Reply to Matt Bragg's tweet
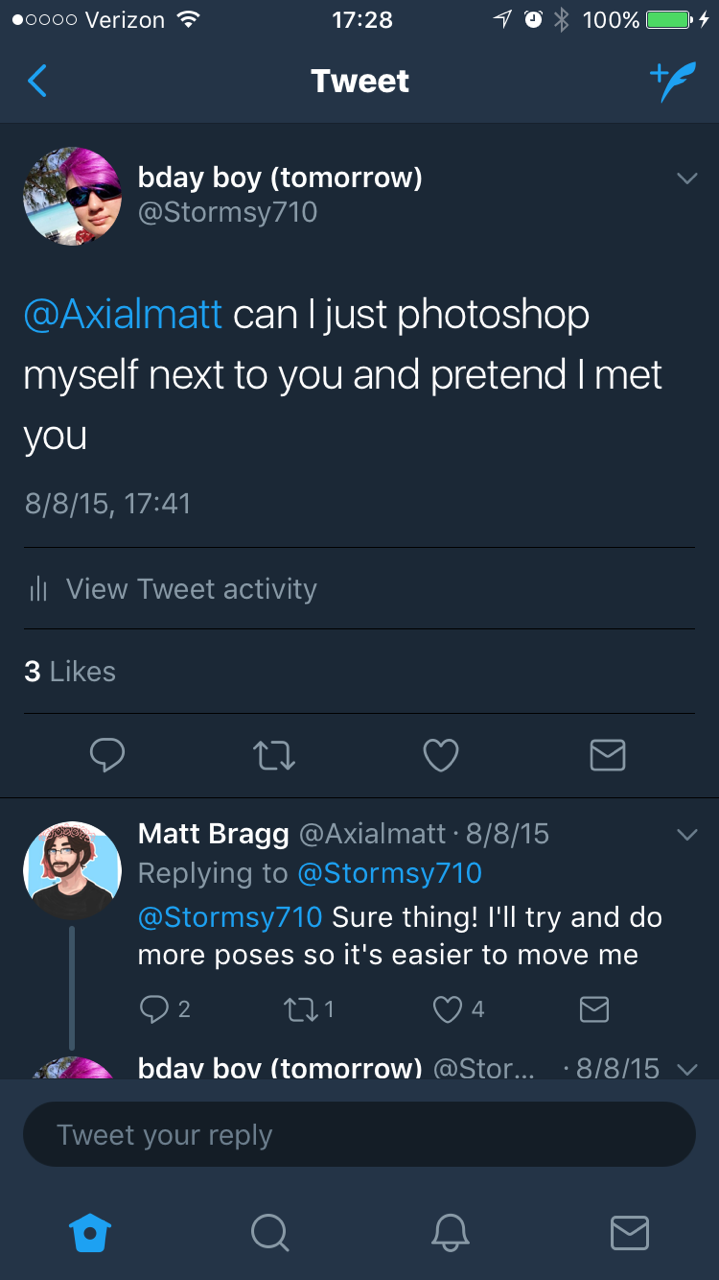The image size is (719, 1280). [156, 1010]
